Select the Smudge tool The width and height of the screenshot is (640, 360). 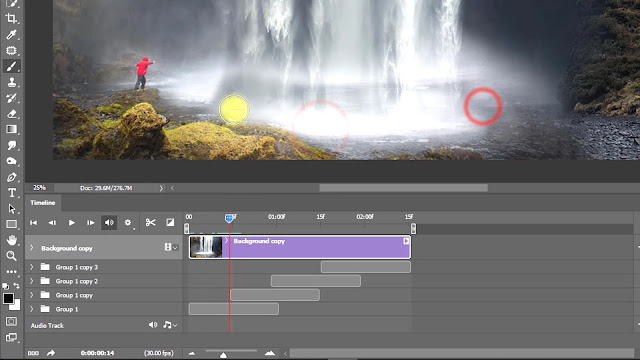click(11, 145)
